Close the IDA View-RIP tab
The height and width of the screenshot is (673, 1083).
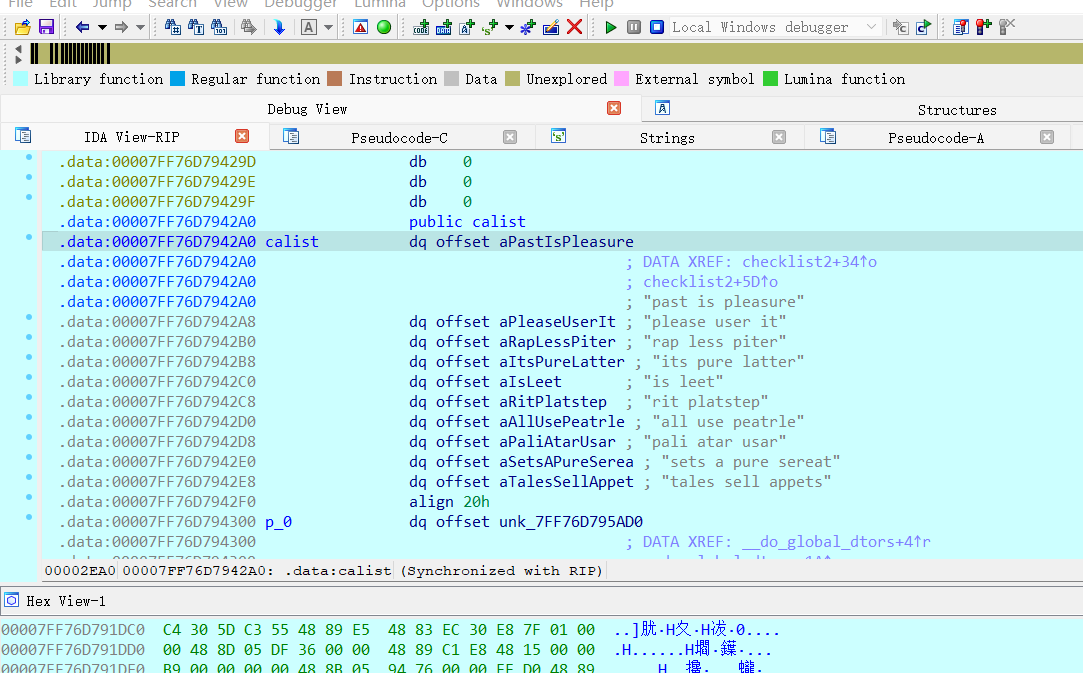click(x=242, y=136)
